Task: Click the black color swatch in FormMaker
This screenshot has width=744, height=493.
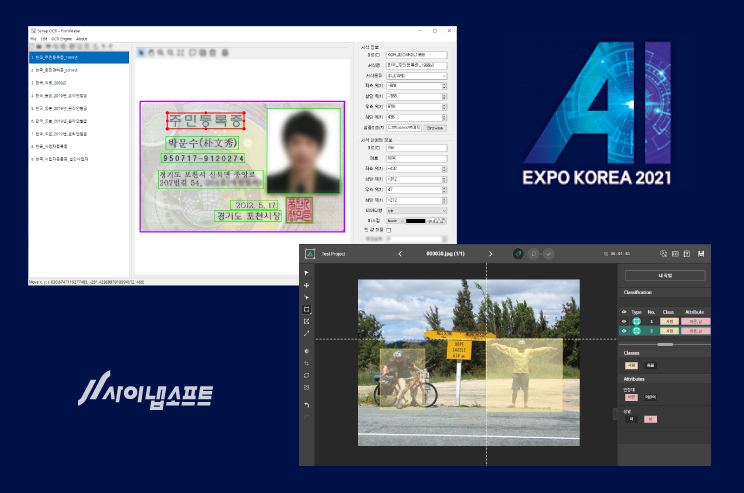Action: [416, 221]
